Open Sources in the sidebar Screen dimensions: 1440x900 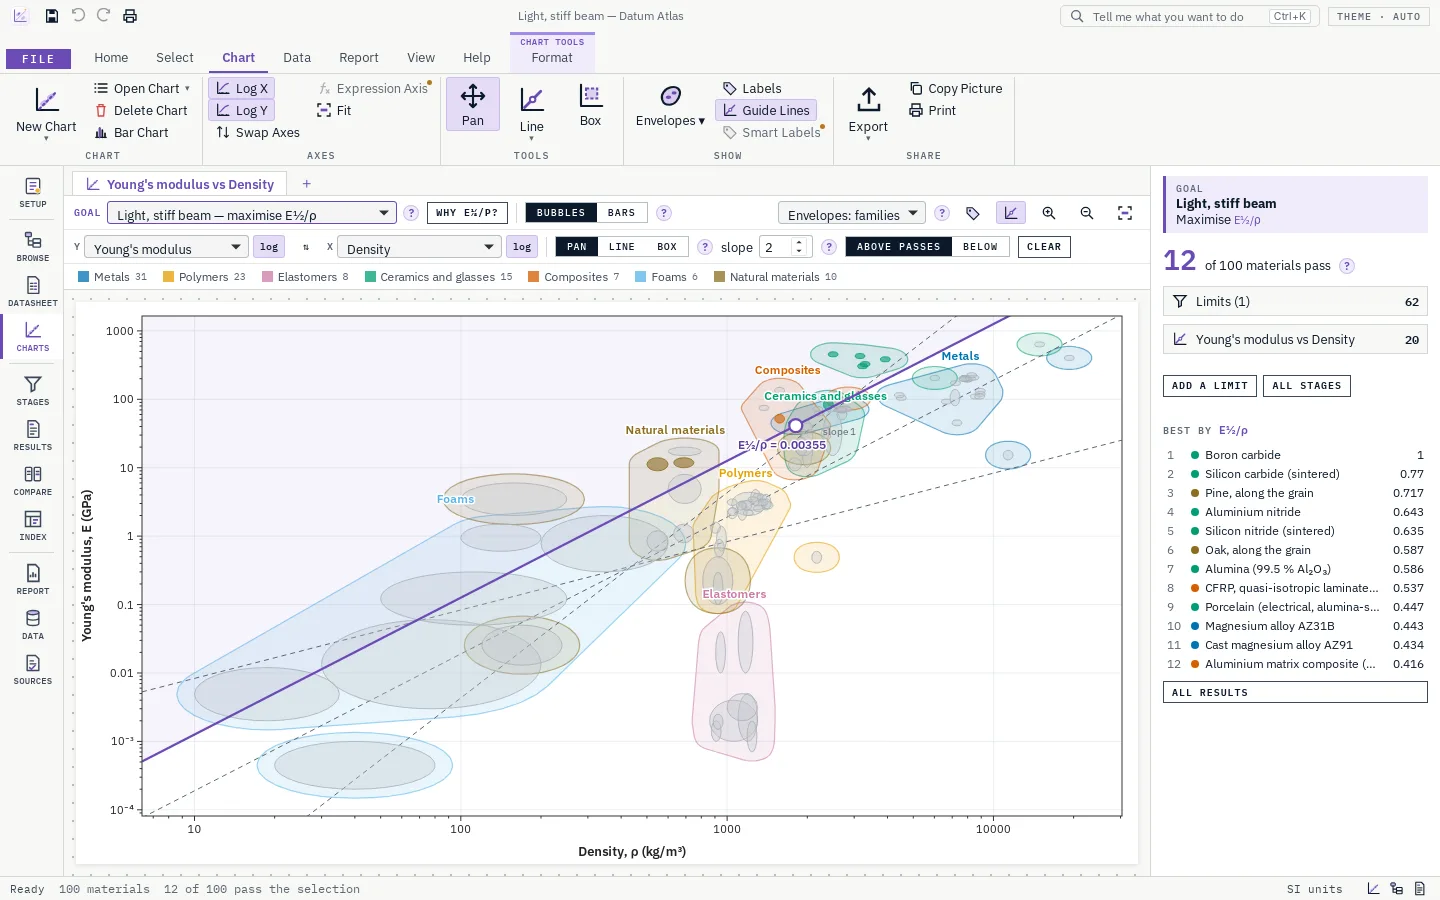(33, 669)
